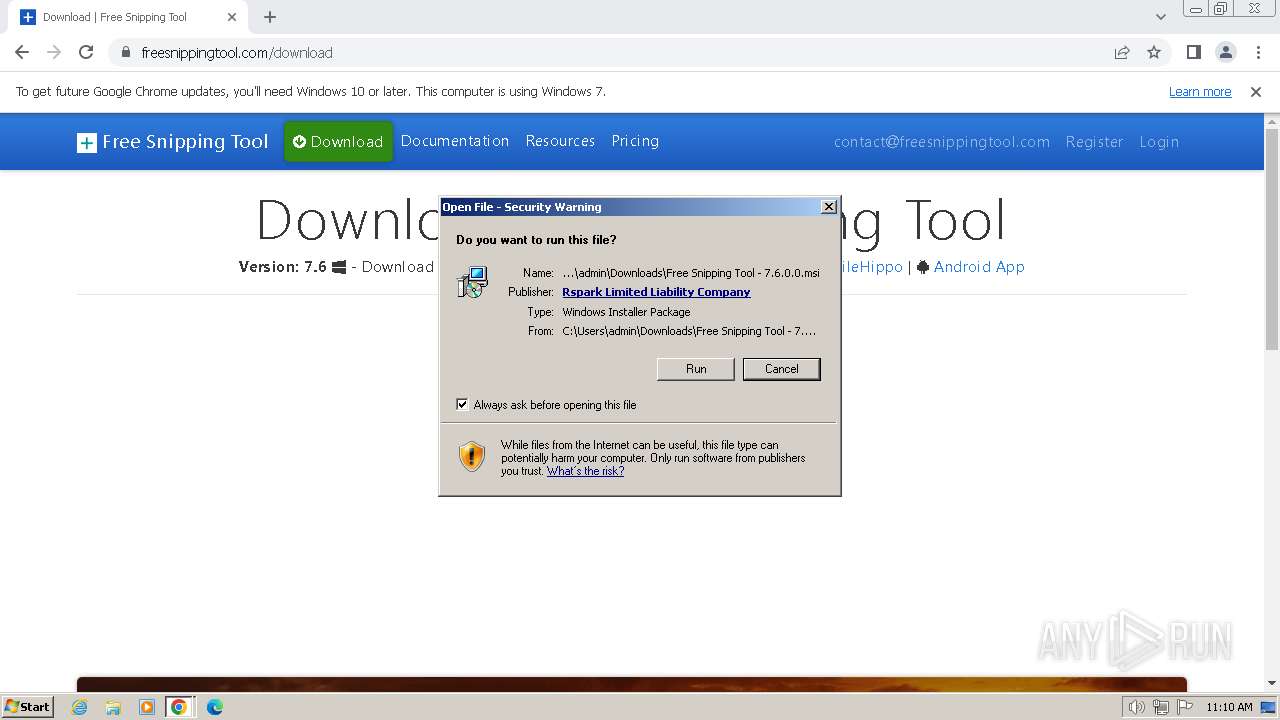Dismiss the Chrome update notification bar

[1256, 91]
